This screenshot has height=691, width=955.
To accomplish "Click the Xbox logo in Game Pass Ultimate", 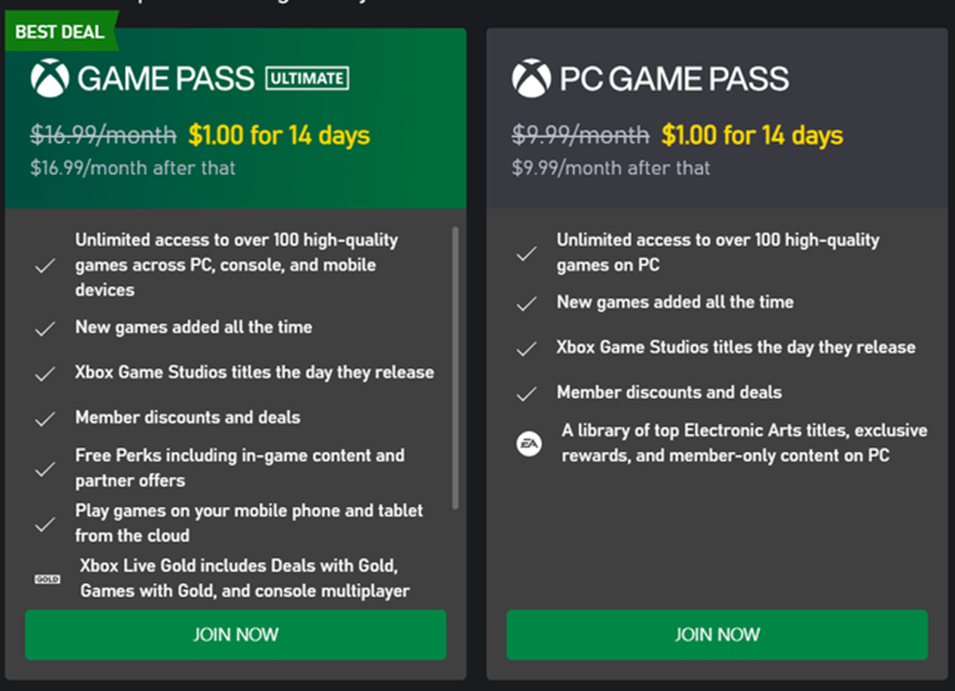I will pyautogui.click(x=50, y=78).
